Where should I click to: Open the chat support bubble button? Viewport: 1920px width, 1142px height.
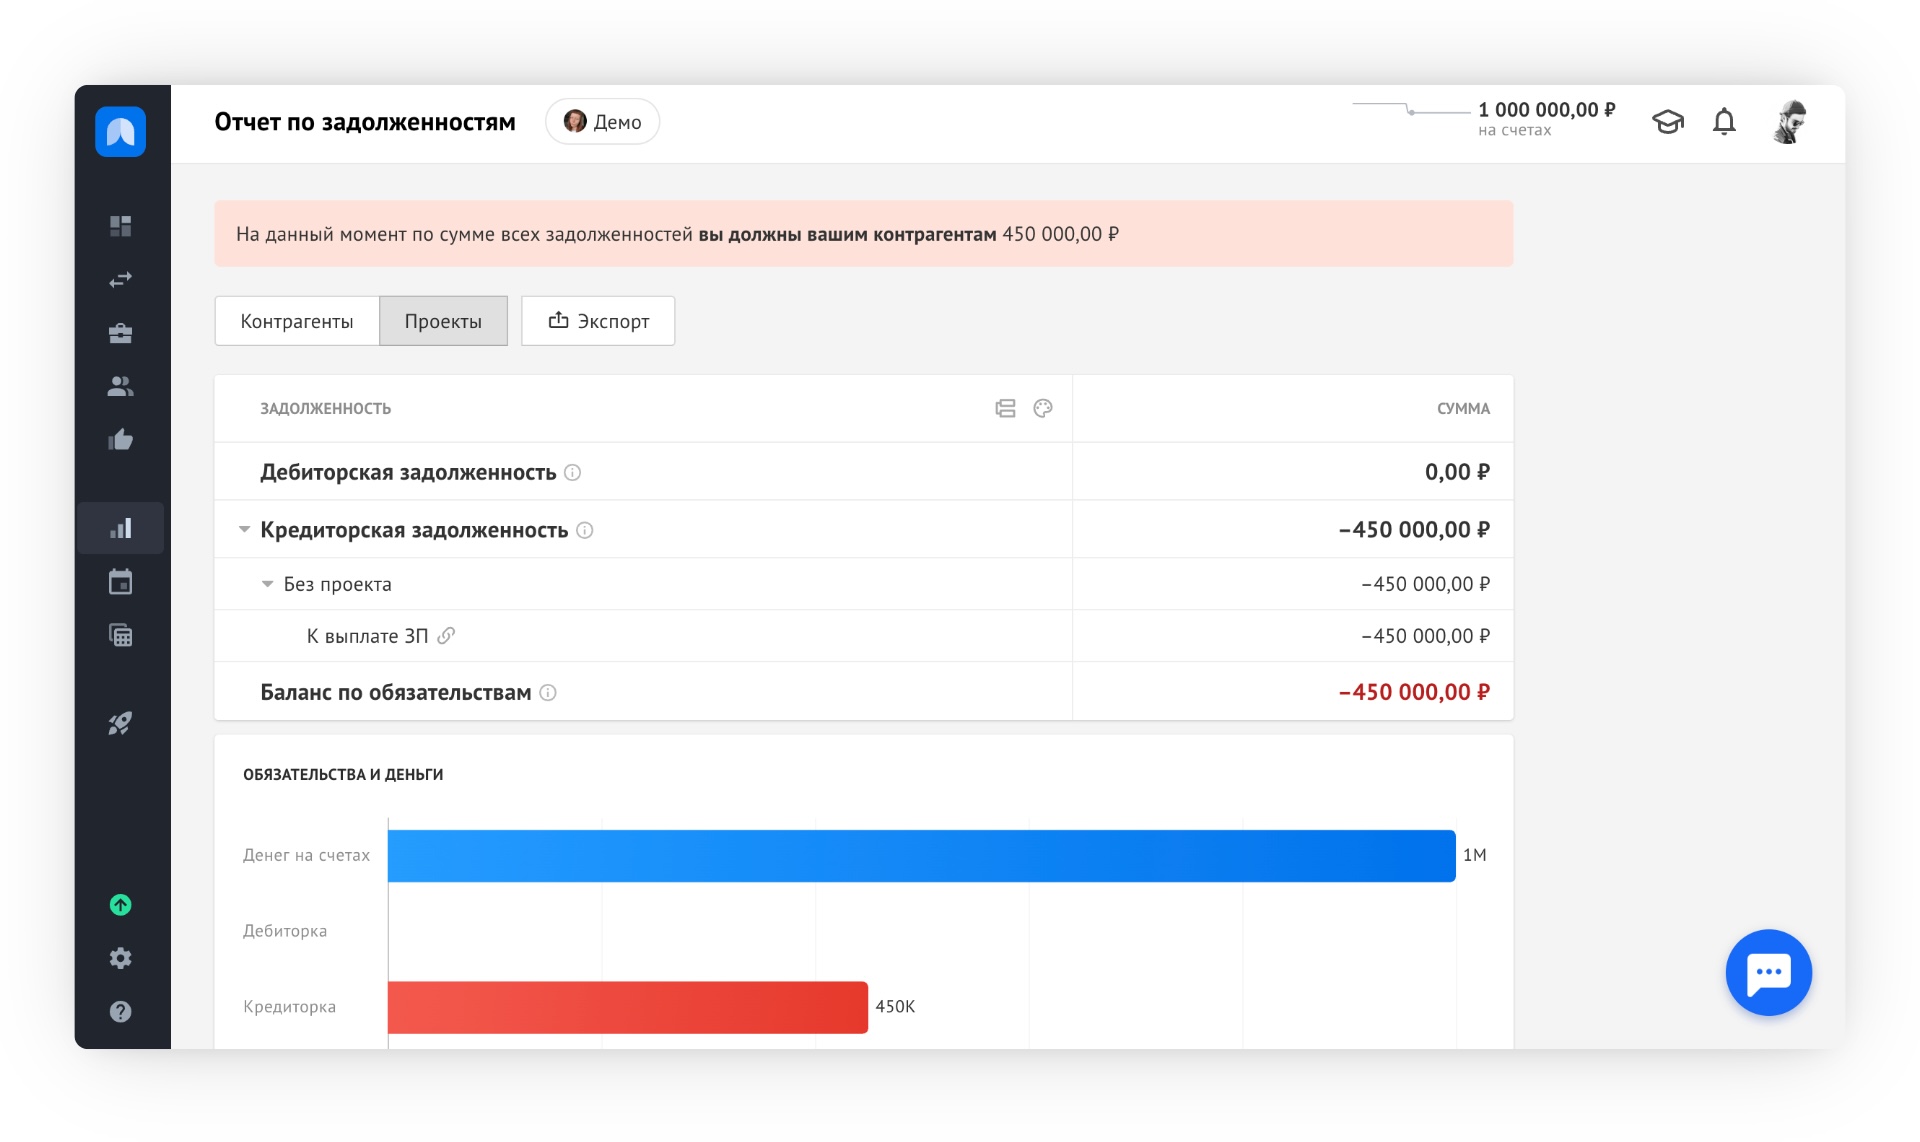click(x=1768, y=972)
